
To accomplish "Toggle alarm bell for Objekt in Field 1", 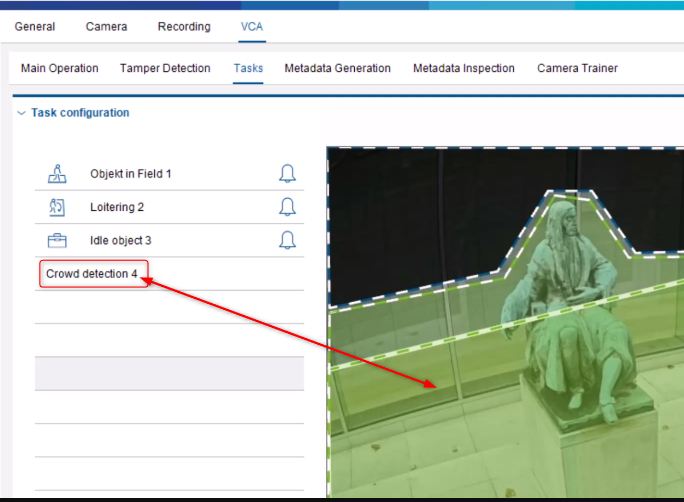I will (287, 174).
